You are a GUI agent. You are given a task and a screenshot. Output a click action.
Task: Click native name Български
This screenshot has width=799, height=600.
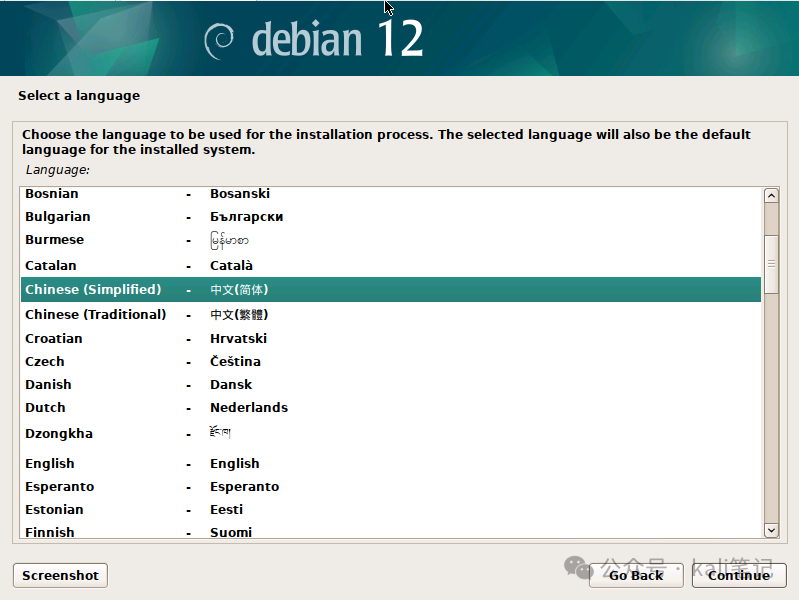click(x=247, y=217)
